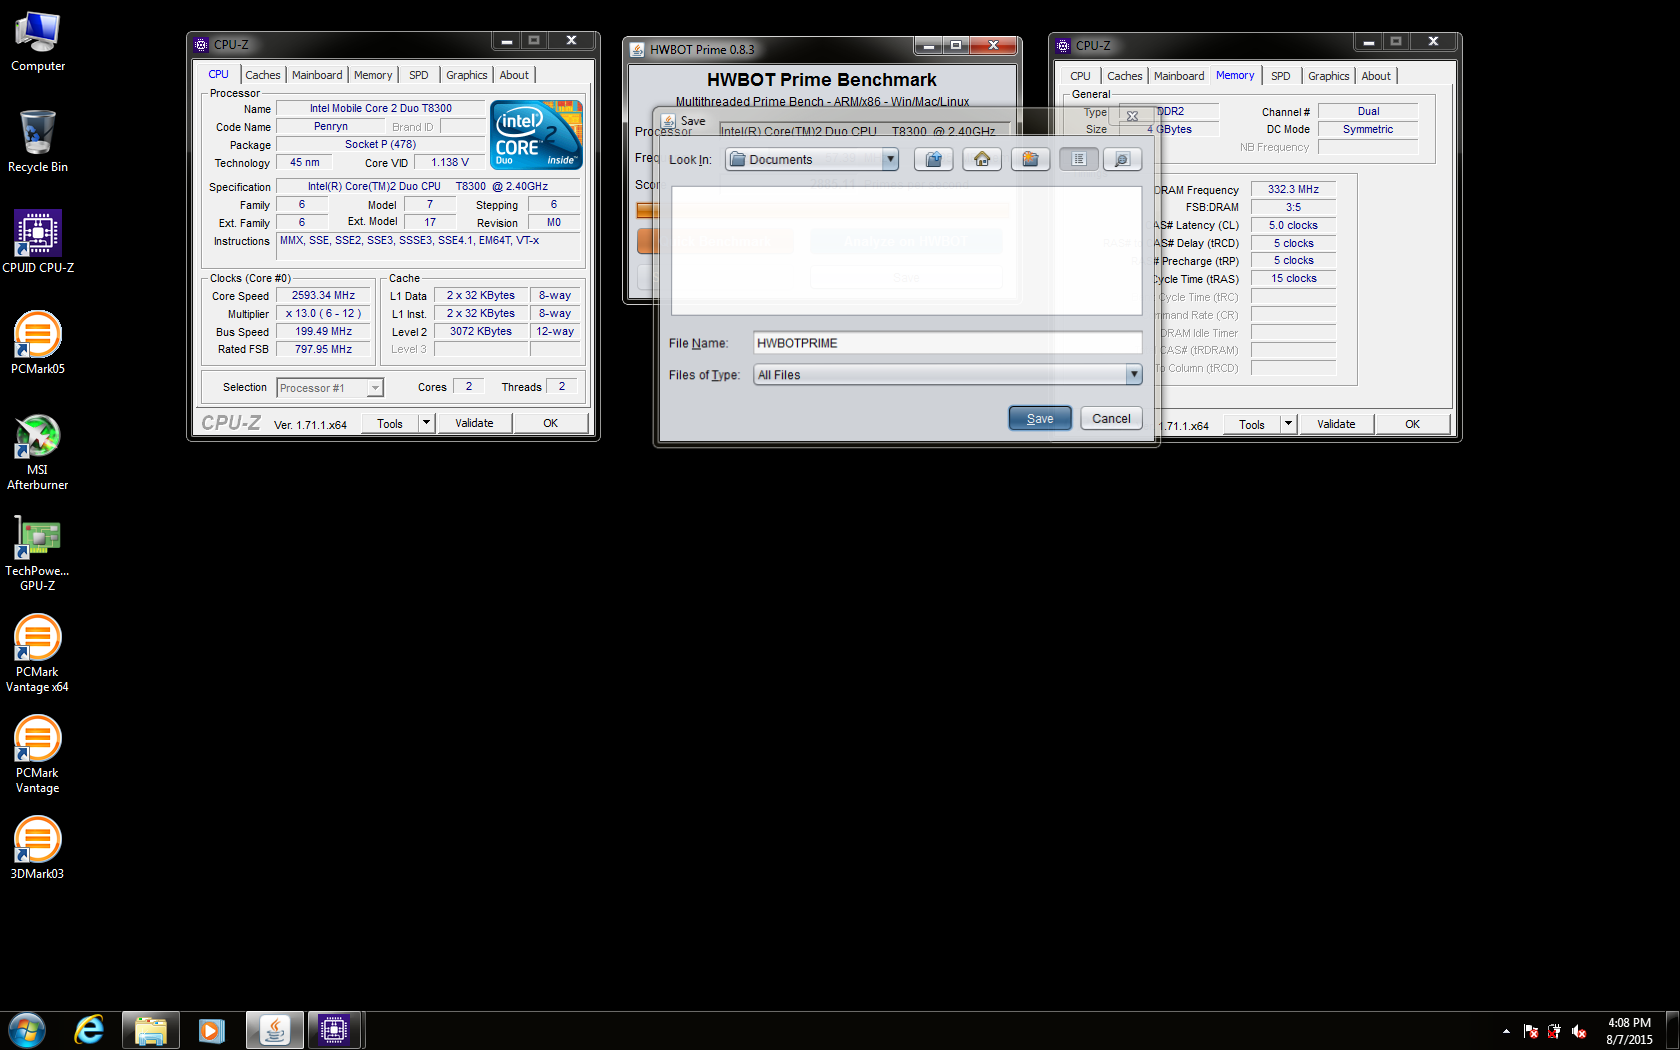Open Action Center flag tray icon
The image size is (1680, 1050).
[x=1530, y=1031]
